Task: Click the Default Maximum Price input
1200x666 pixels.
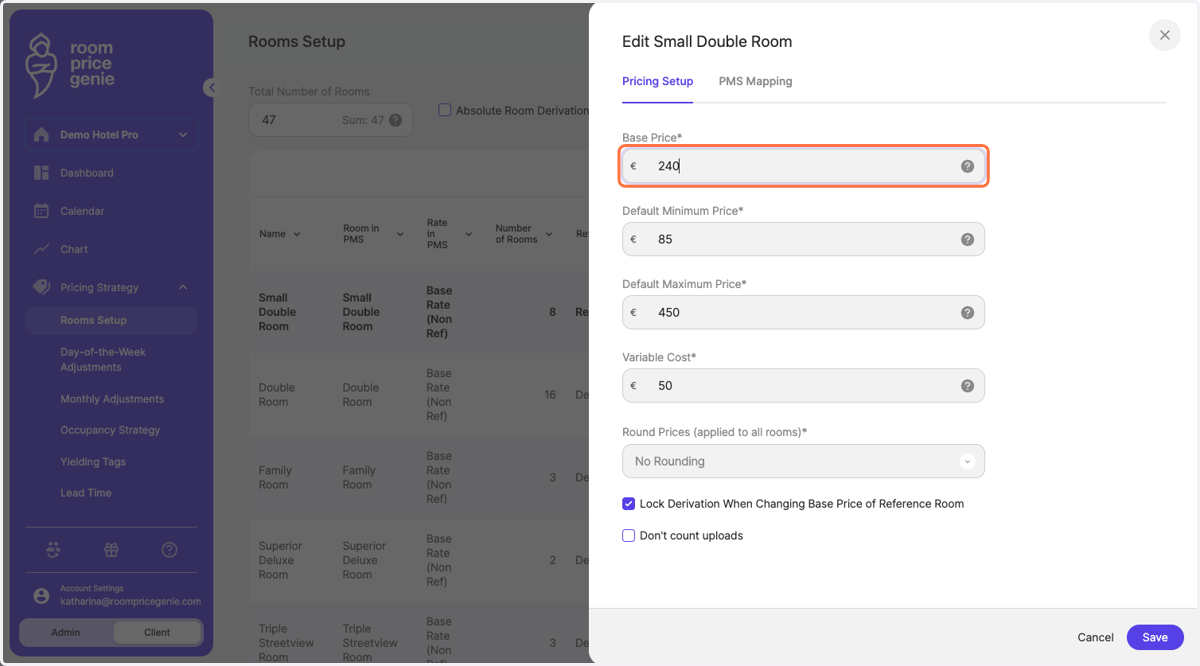Action: pos(803,312)
